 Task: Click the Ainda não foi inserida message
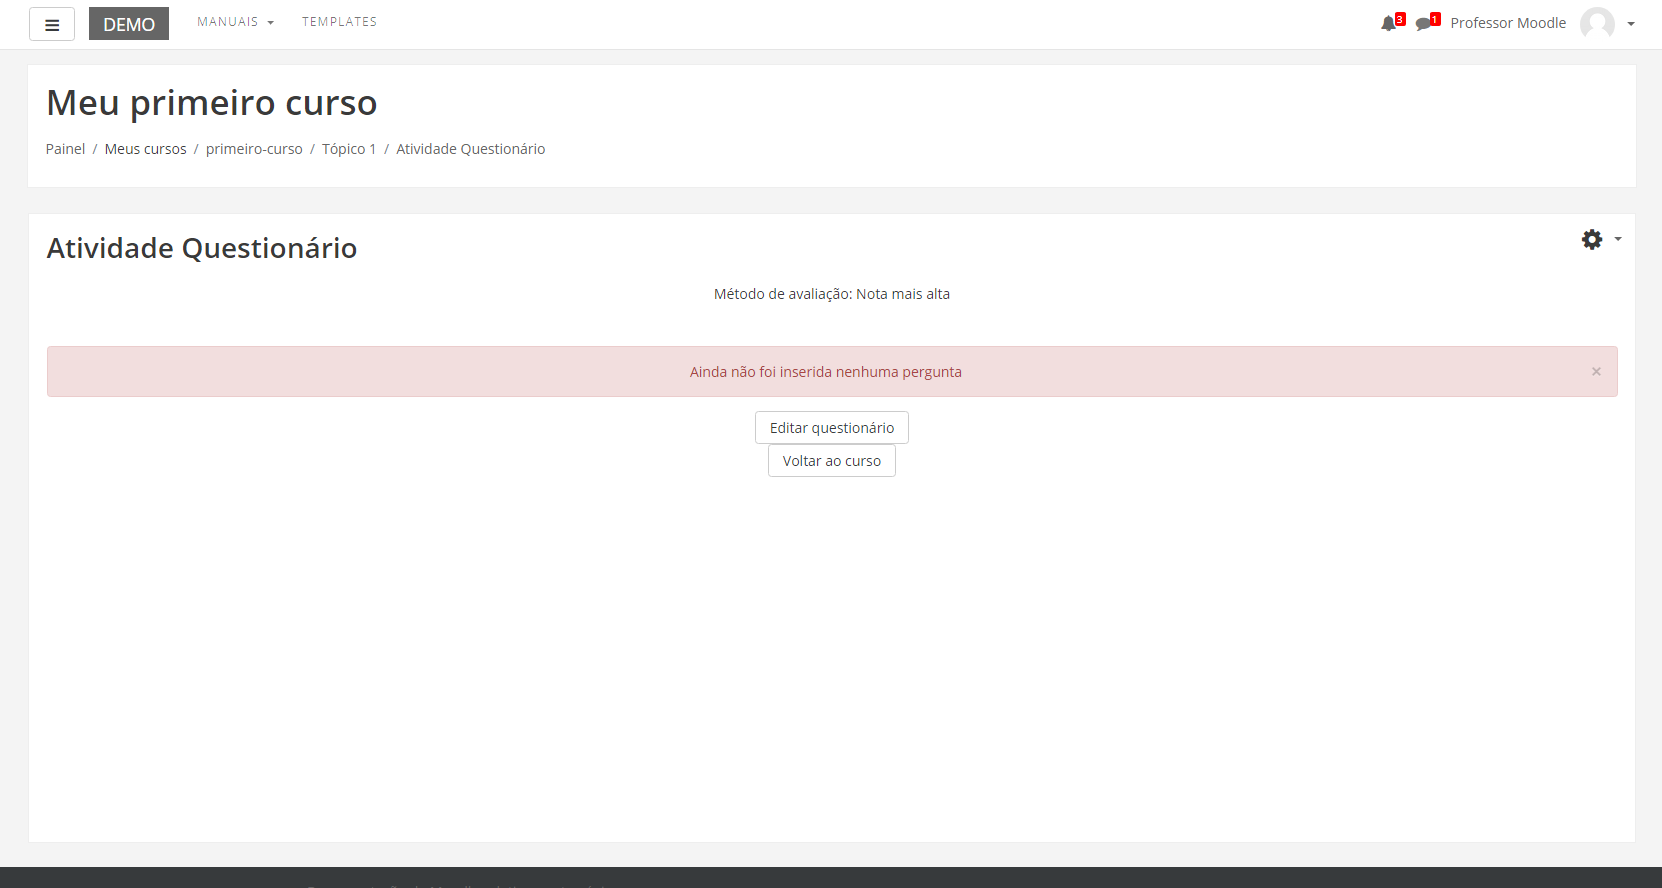(826, 372)
